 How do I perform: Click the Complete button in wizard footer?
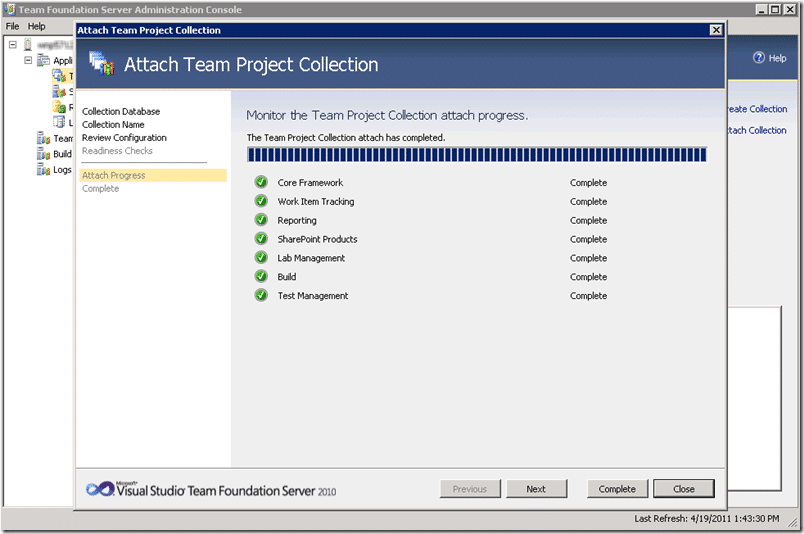pos(617,489)
